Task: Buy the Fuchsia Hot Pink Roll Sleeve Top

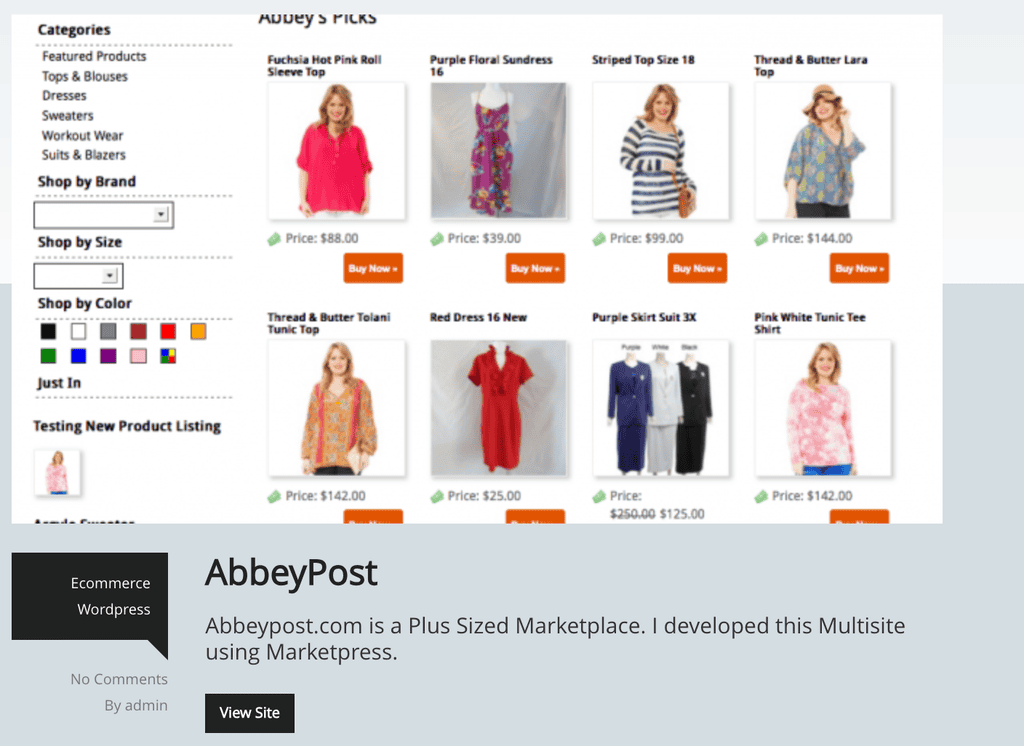Action: click(373, 268)
